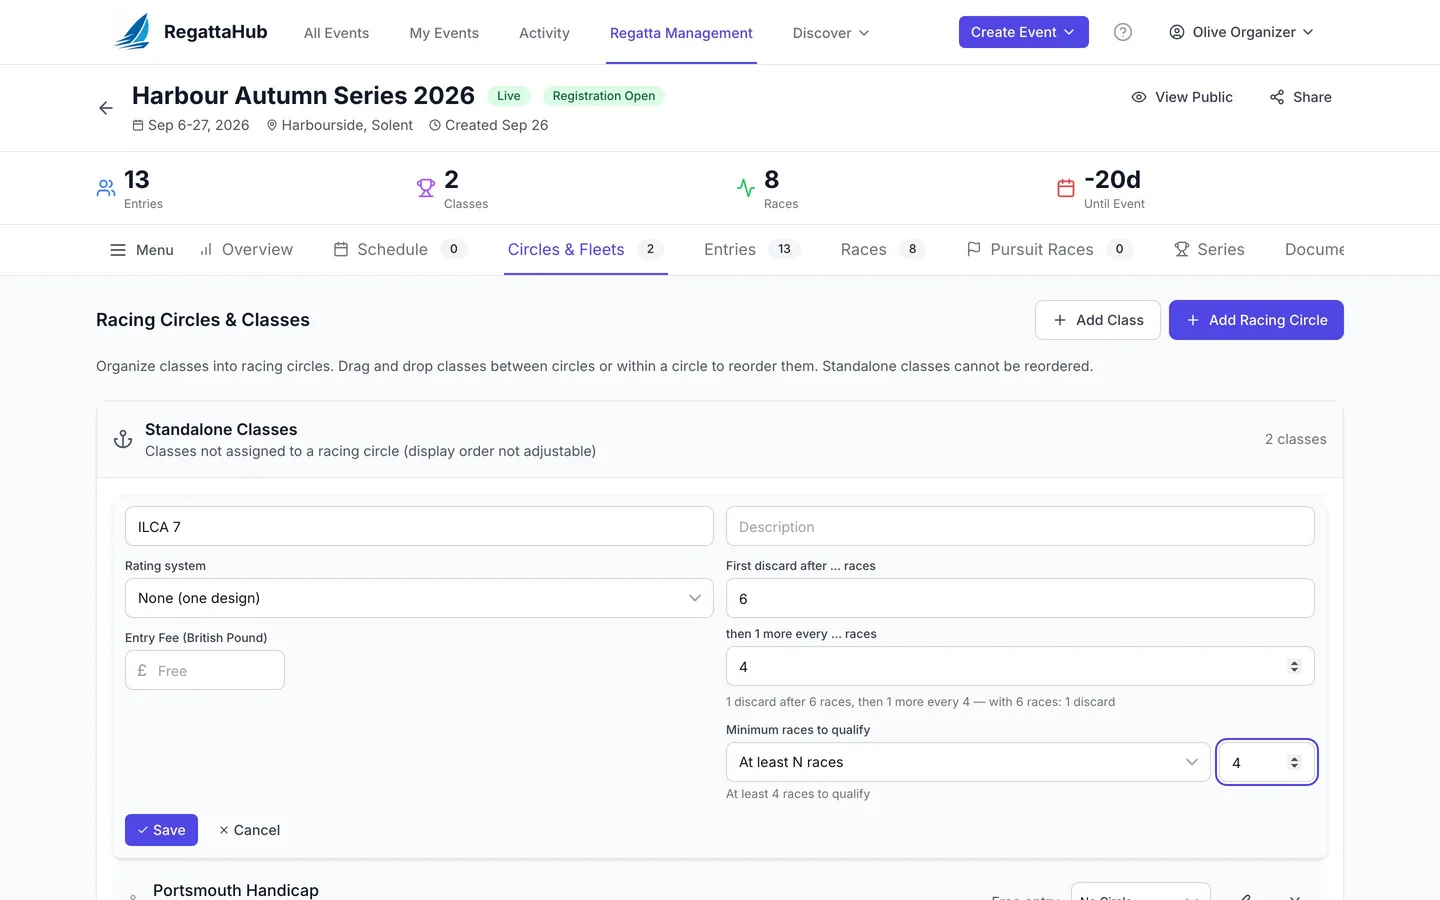Screen dimensions: 1440x900
Task: Click the pulse icon beside Races stat
Action: pos(746,188)
